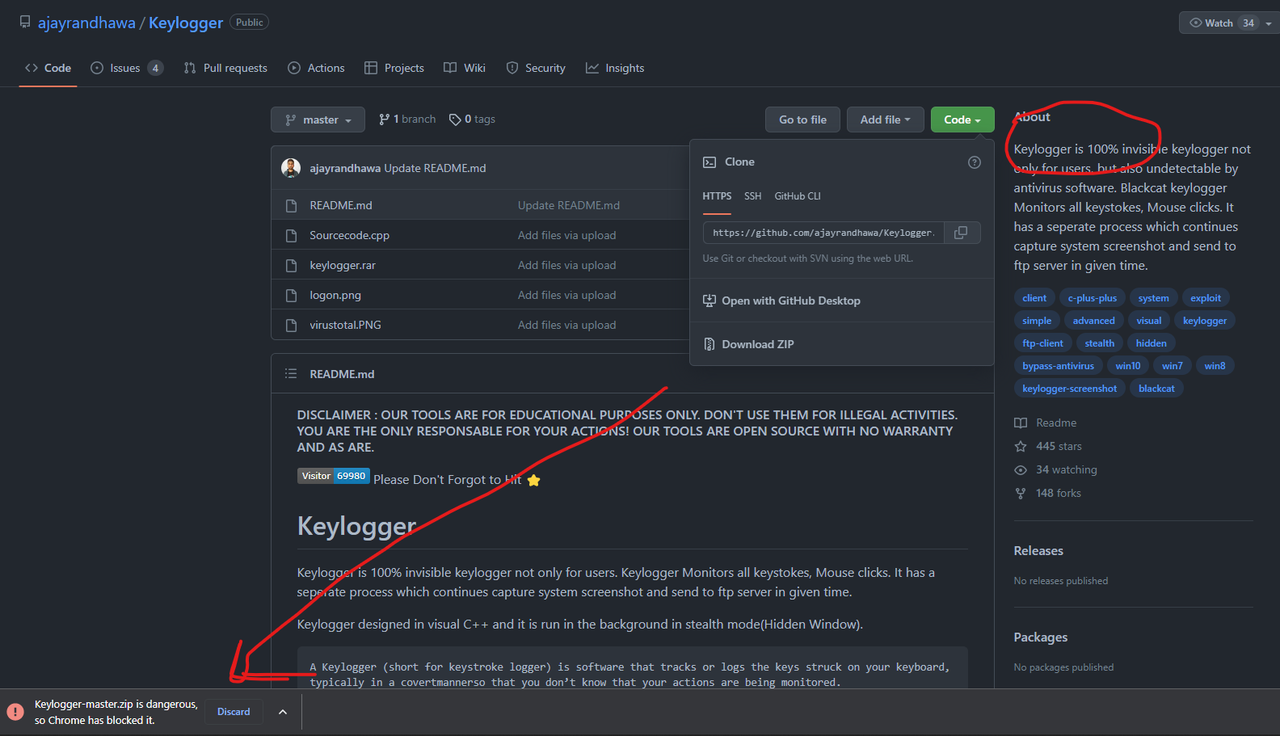Click the Readme link in About sidebar
The width and height of the screenshot is (1280, 736).
tap(1046, 423)
